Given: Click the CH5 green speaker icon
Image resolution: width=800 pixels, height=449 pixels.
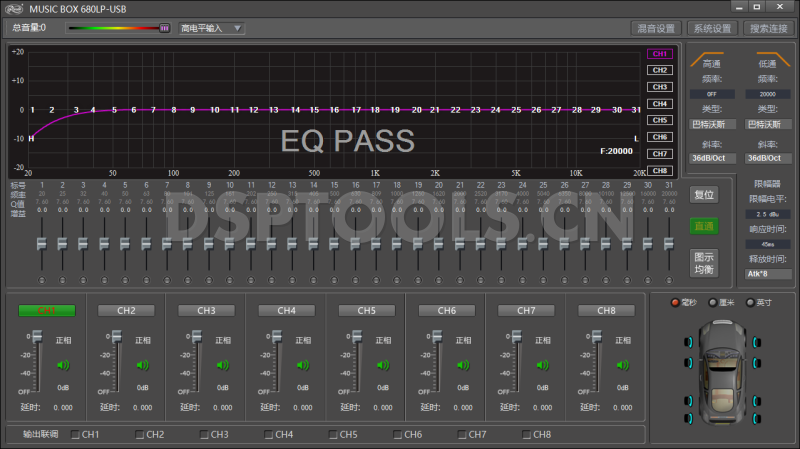Looking at the screenshot, I should coord(383,365).
